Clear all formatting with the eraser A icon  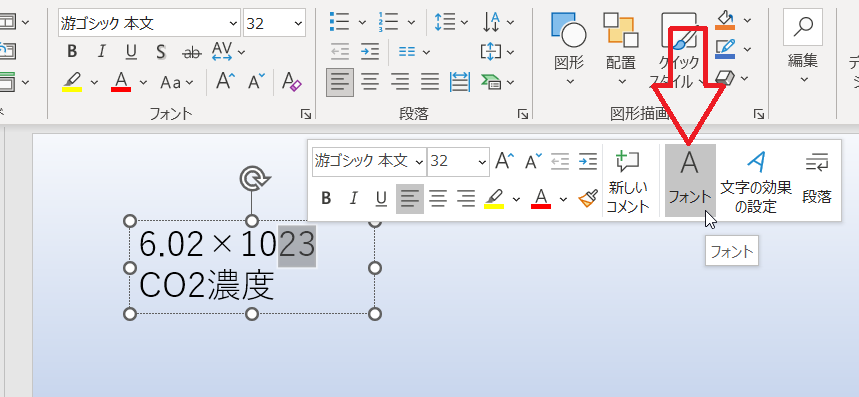click(291, 82)
